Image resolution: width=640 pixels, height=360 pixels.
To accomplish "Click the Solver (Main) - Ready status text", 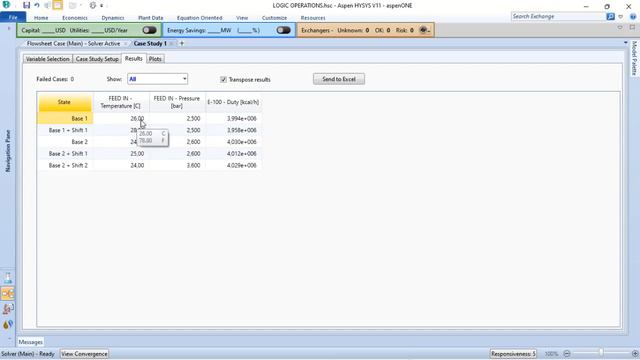I will coord(28,354).
